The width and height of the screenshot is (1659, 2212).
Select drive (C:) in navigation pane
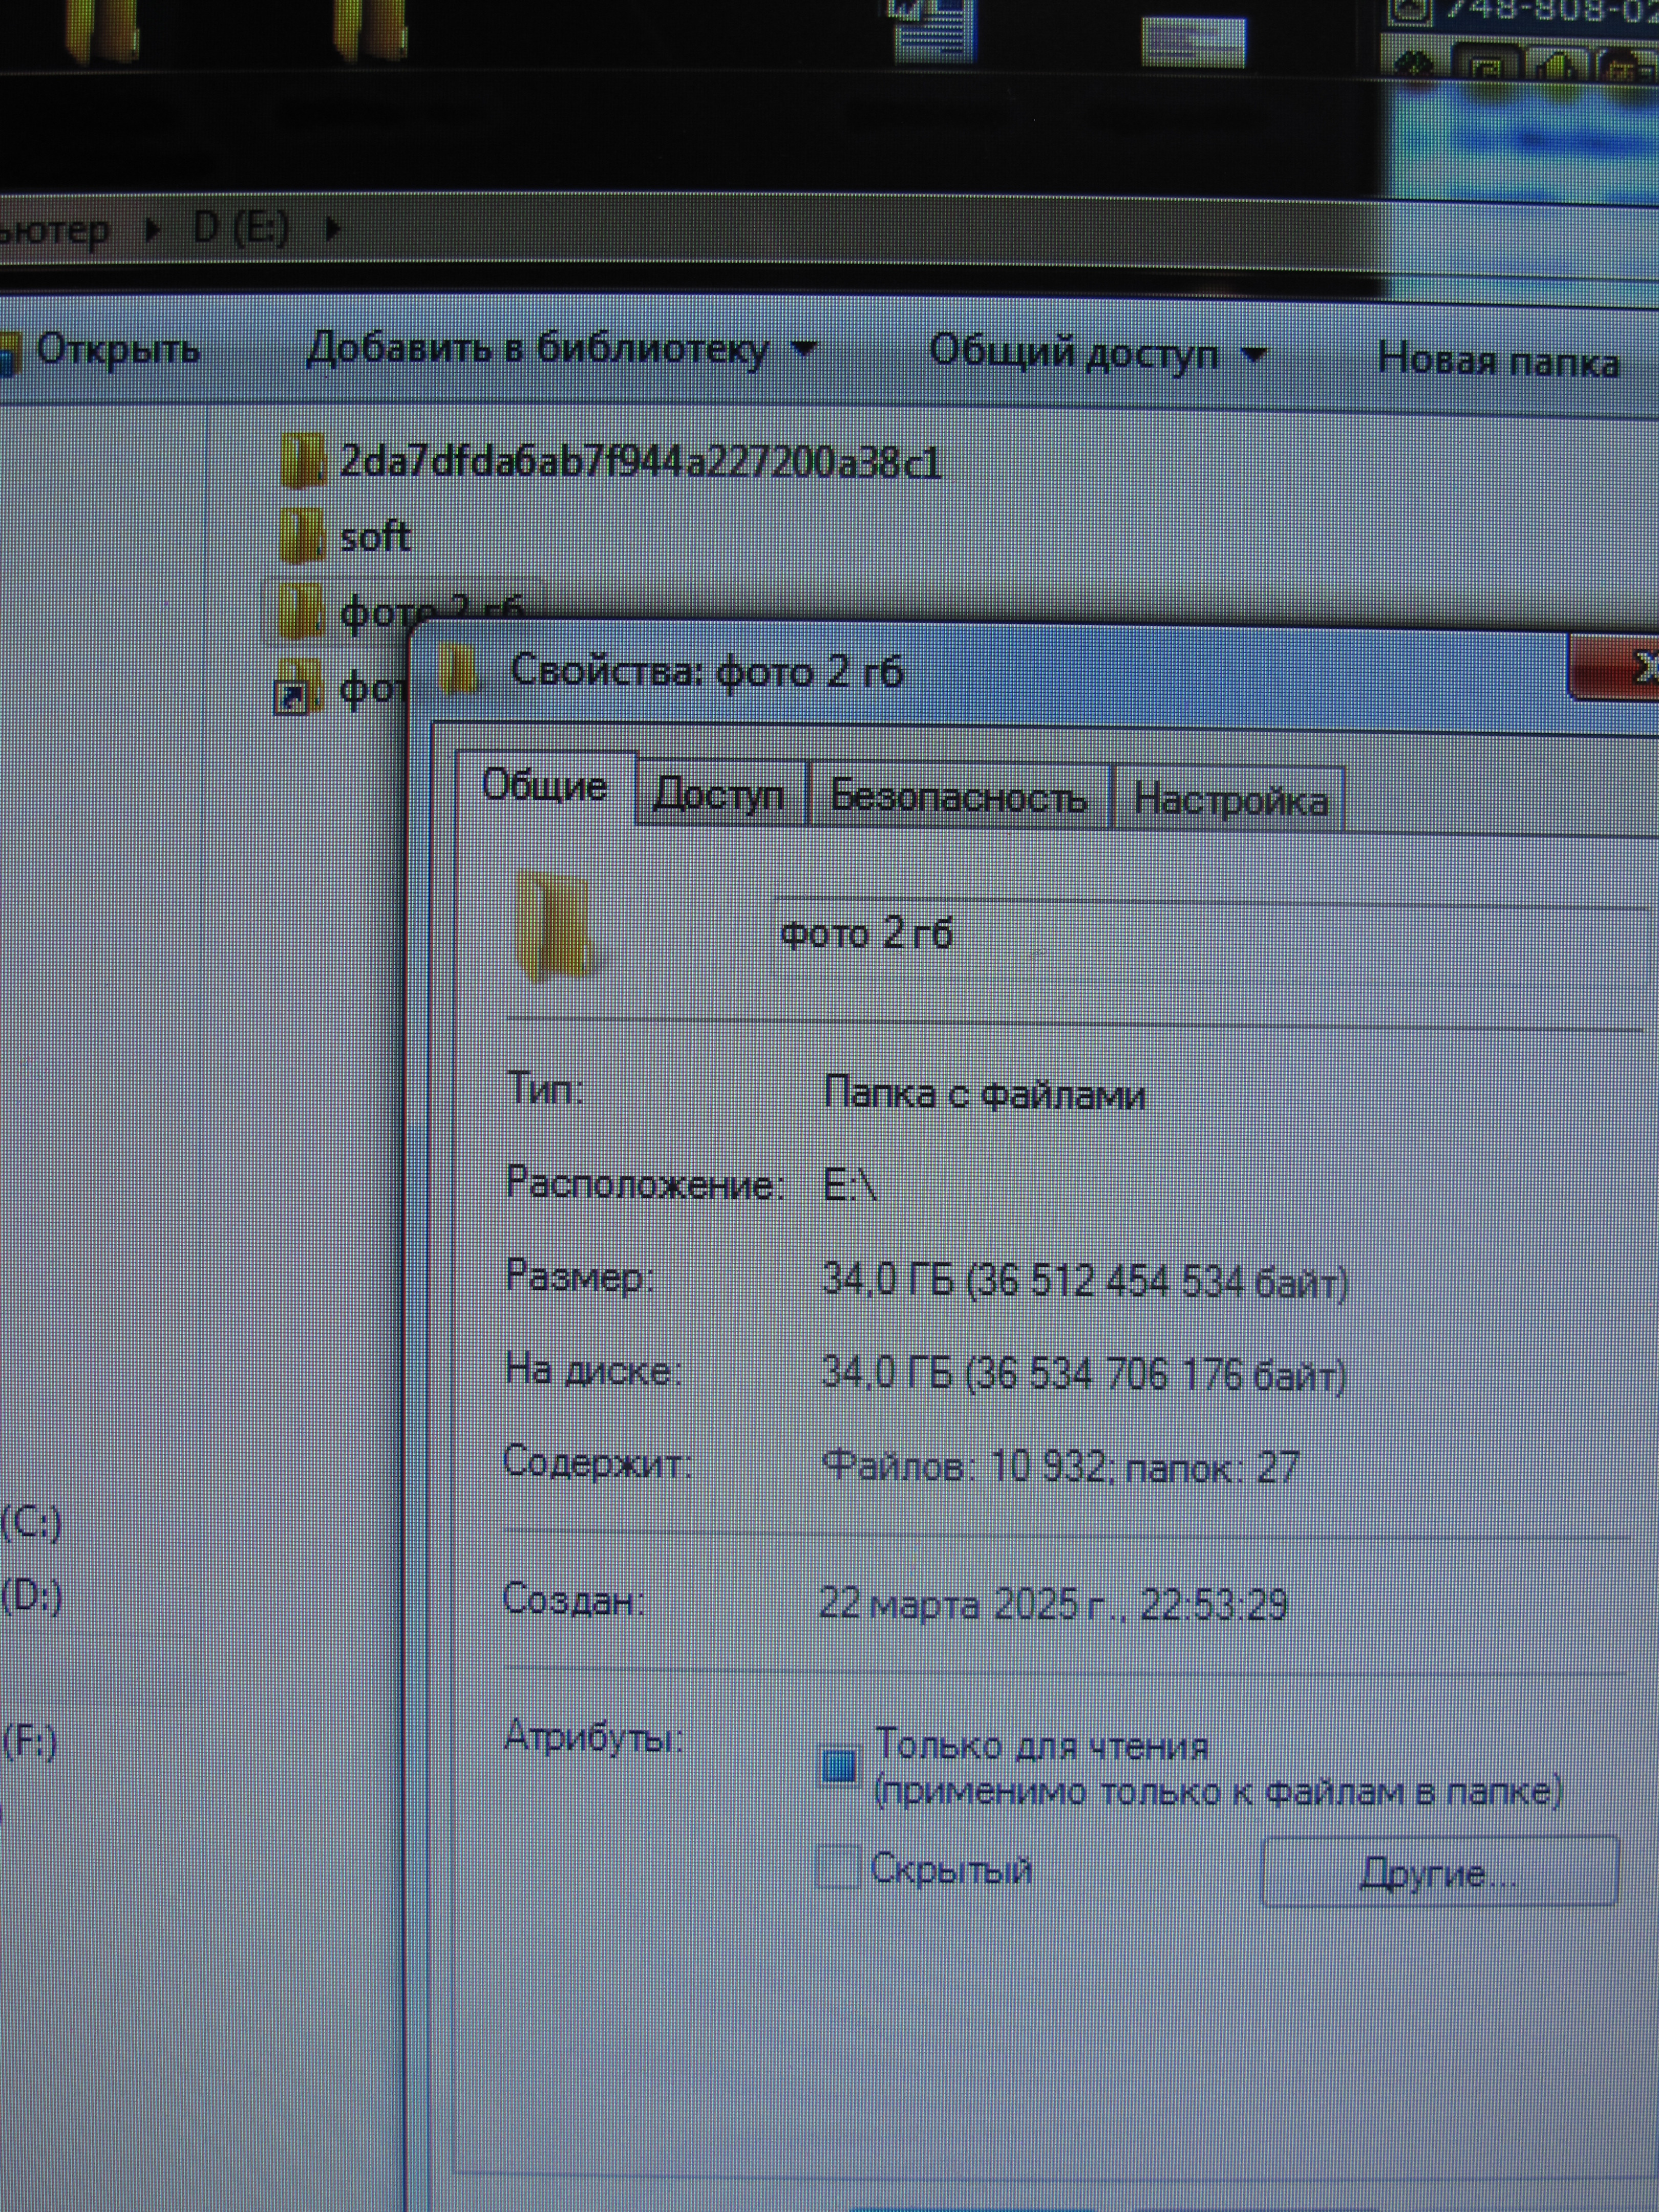tap(31, 1523)
